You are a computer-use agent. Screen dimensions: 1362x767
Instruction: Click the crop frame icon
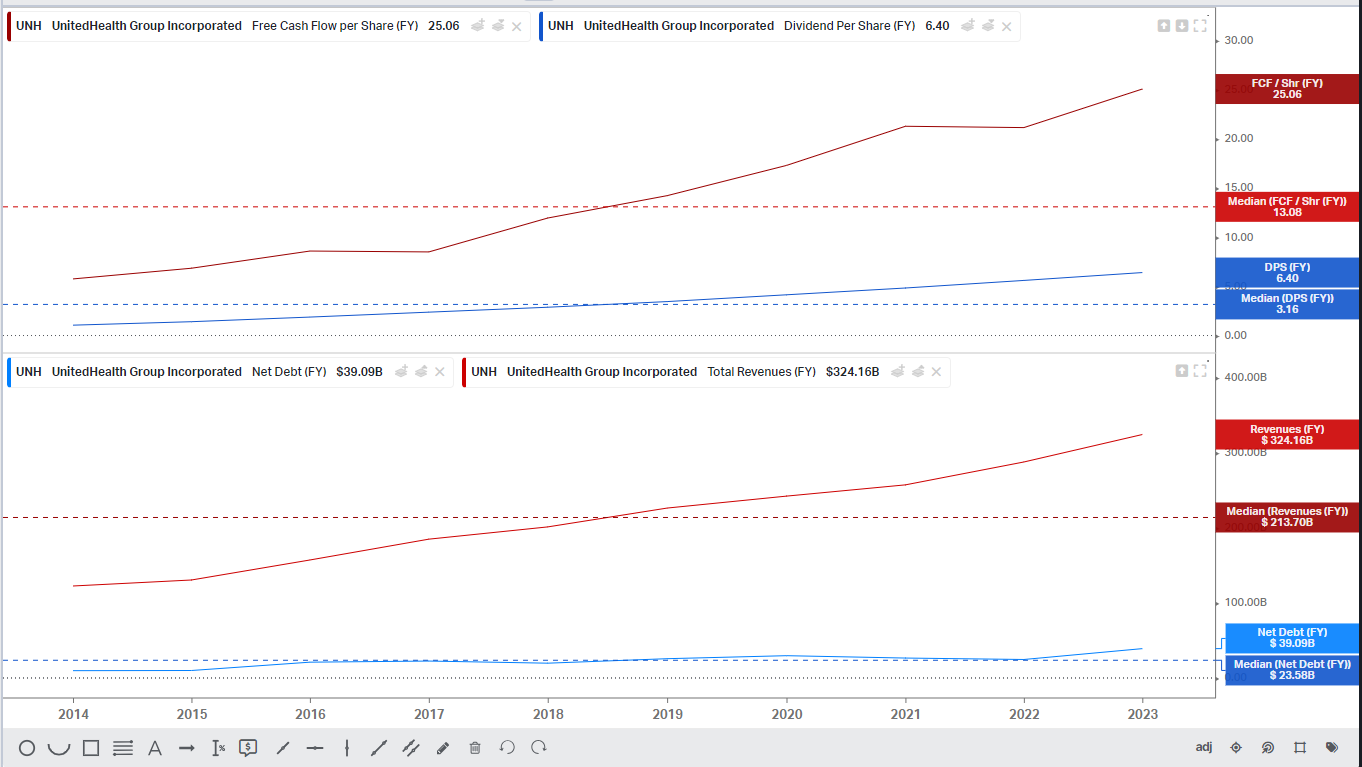[1300, 748]
